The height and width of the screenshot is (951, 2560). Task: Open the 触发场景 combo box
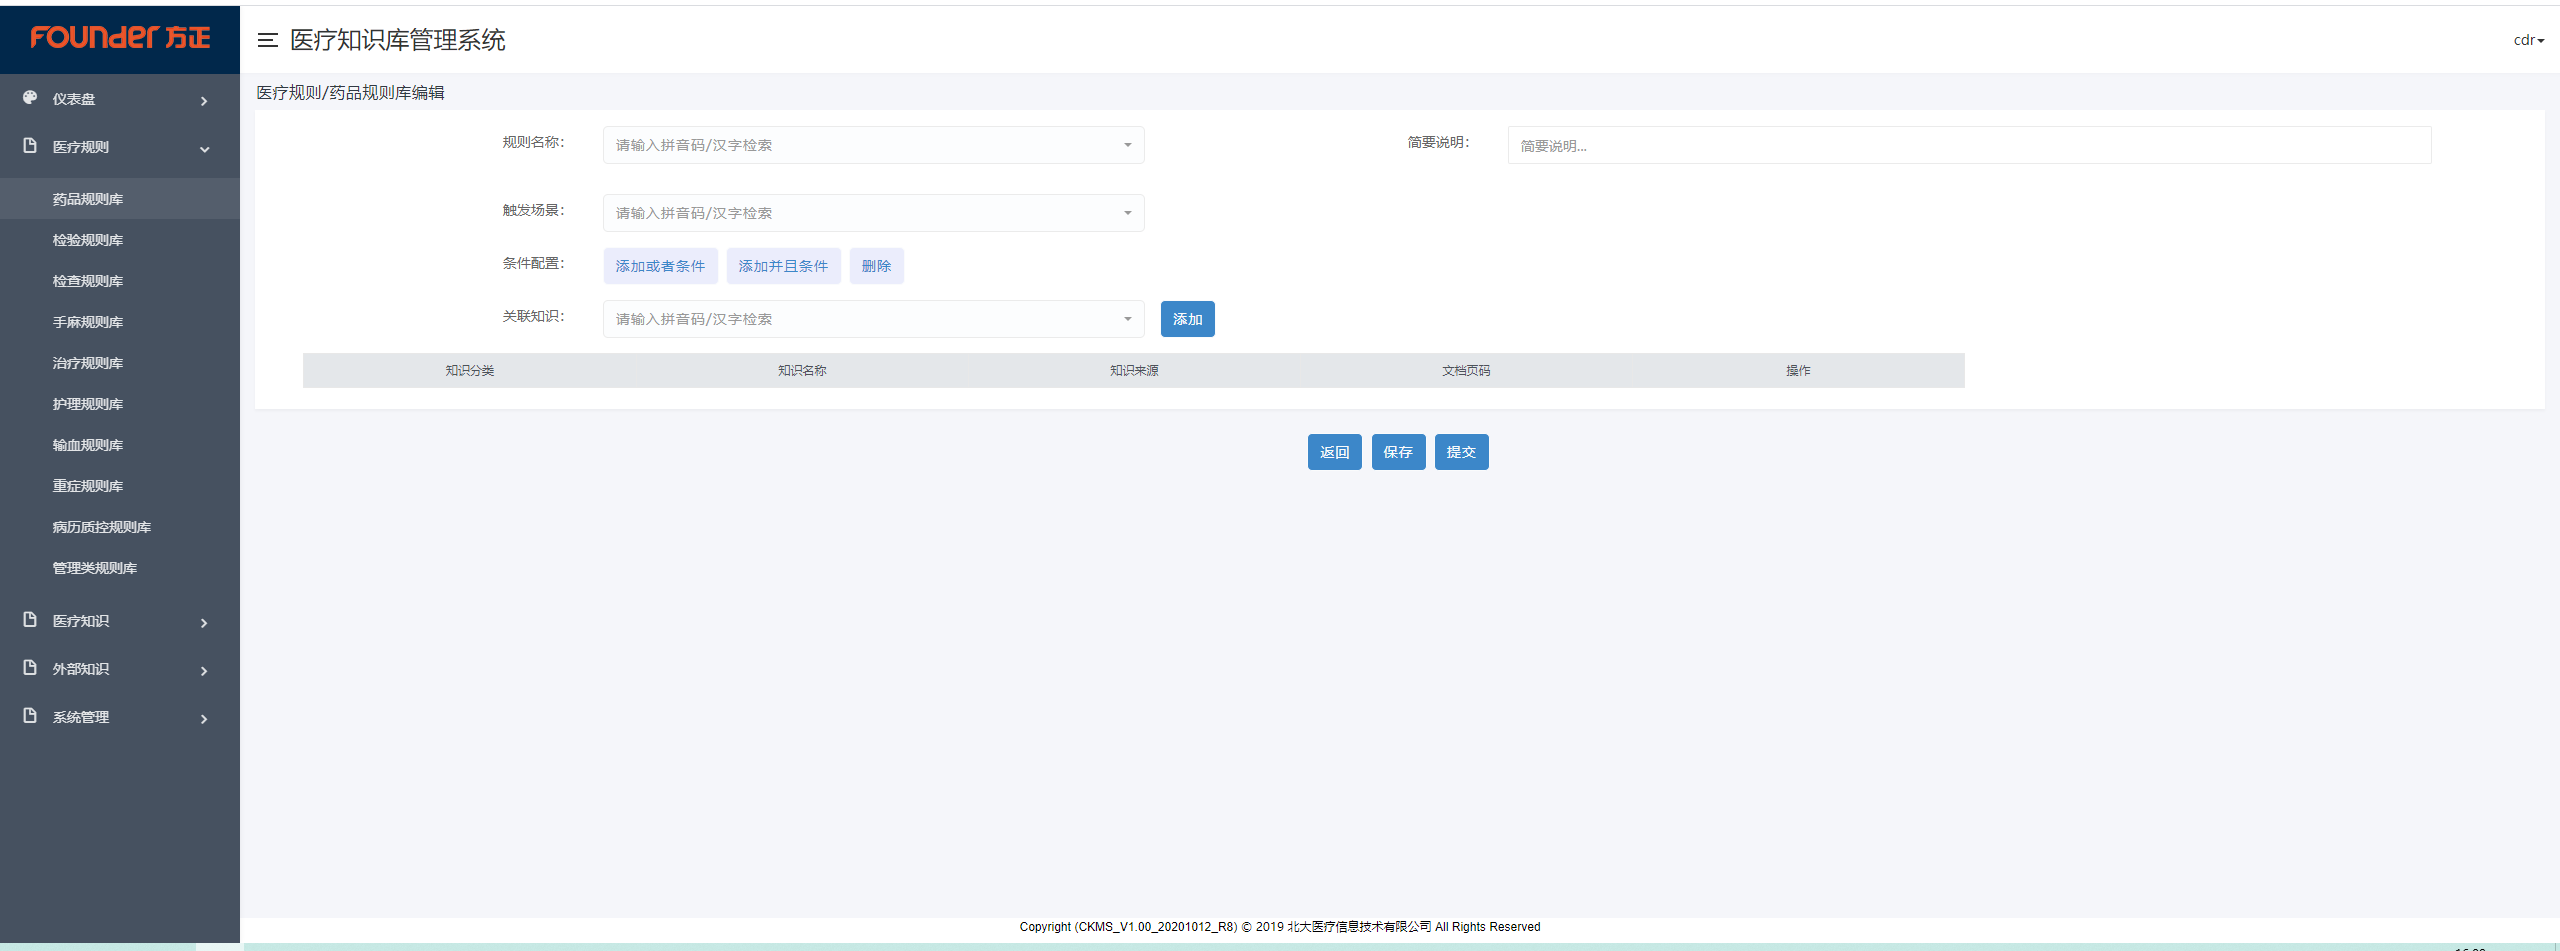click(873, 213)
